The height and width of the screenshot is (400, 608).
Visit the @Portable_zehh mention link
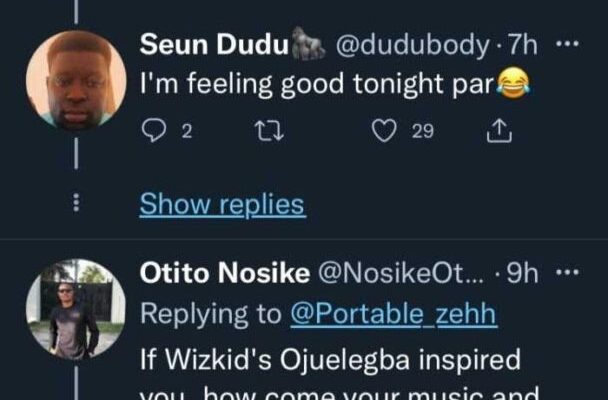391,314
